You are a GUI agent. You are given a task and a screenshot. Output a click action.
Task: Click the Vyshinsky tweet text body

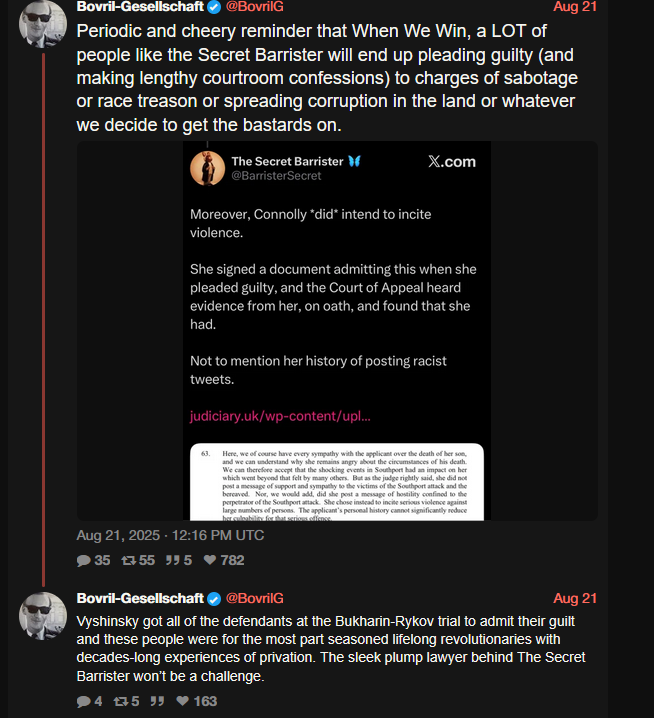click(331, 648)
